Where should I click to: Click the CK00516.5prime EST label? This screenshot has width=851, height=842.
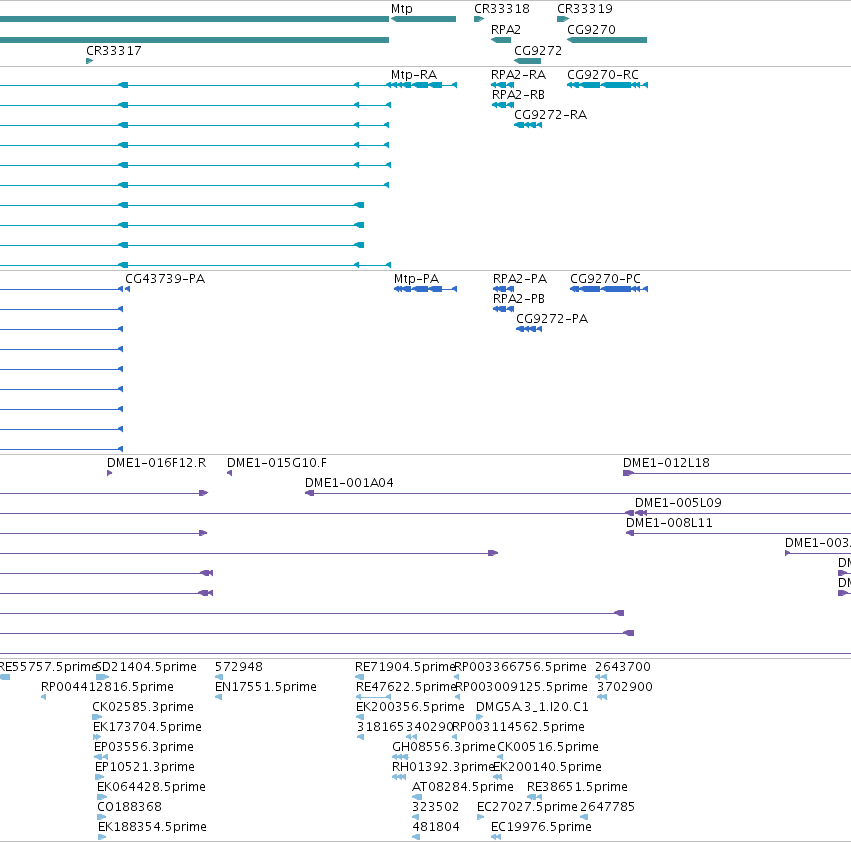(548, 746)
